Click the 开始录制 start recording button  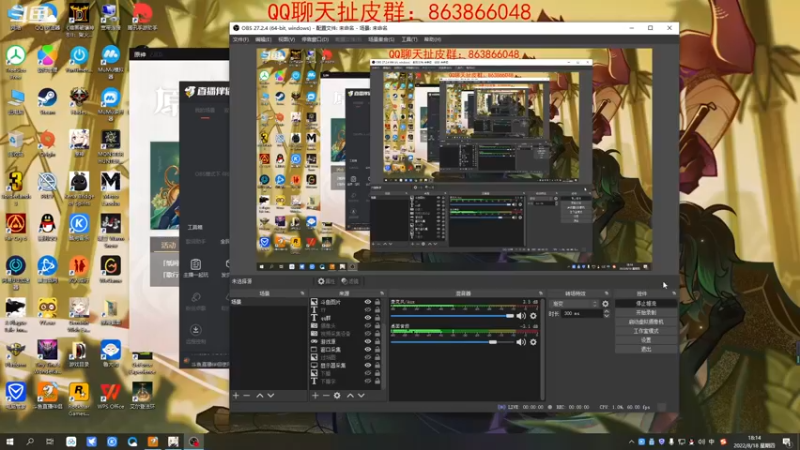pyautogui.click(x=646, y=313)
